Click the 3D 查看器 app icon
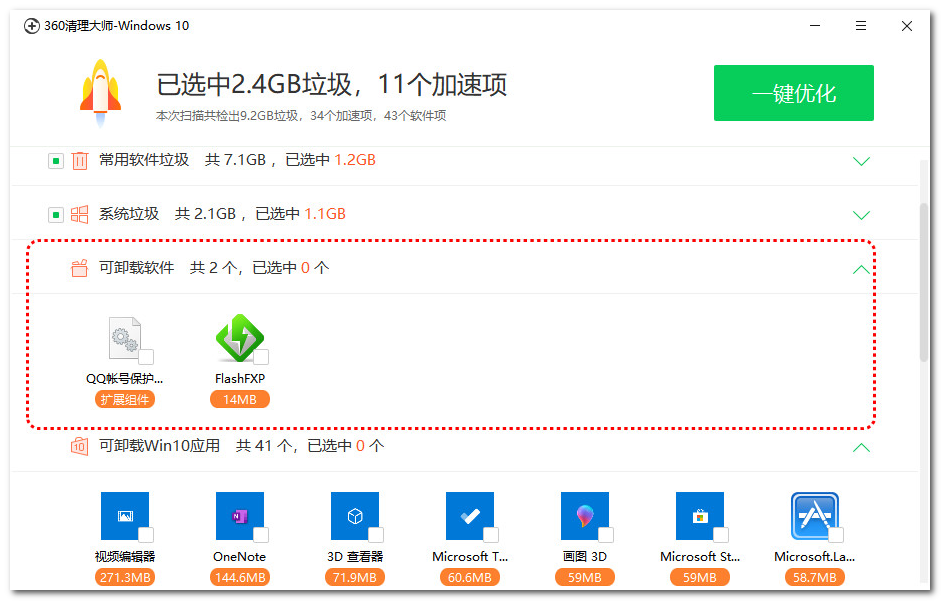Image resolution: width=941 pixels, height=601 pixels. (x=355, y=516)
